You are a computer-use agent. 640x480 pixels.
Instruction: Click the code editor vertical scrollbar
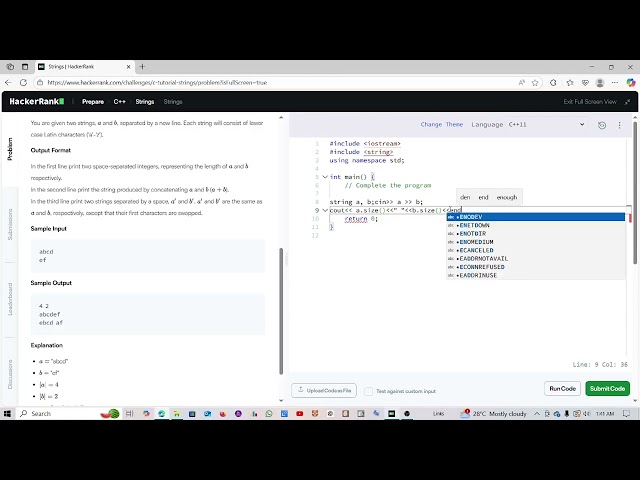[635, 192]
